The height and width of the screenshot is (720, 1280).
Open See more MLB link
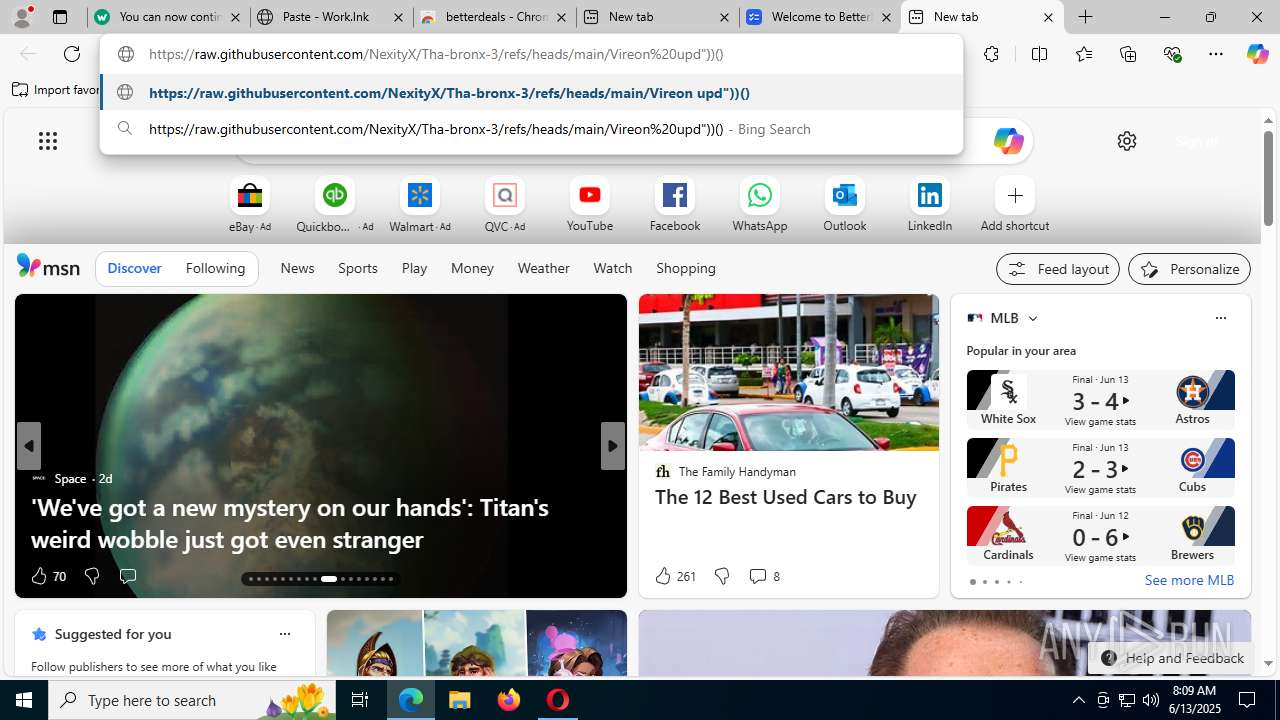click(1189, 580)
